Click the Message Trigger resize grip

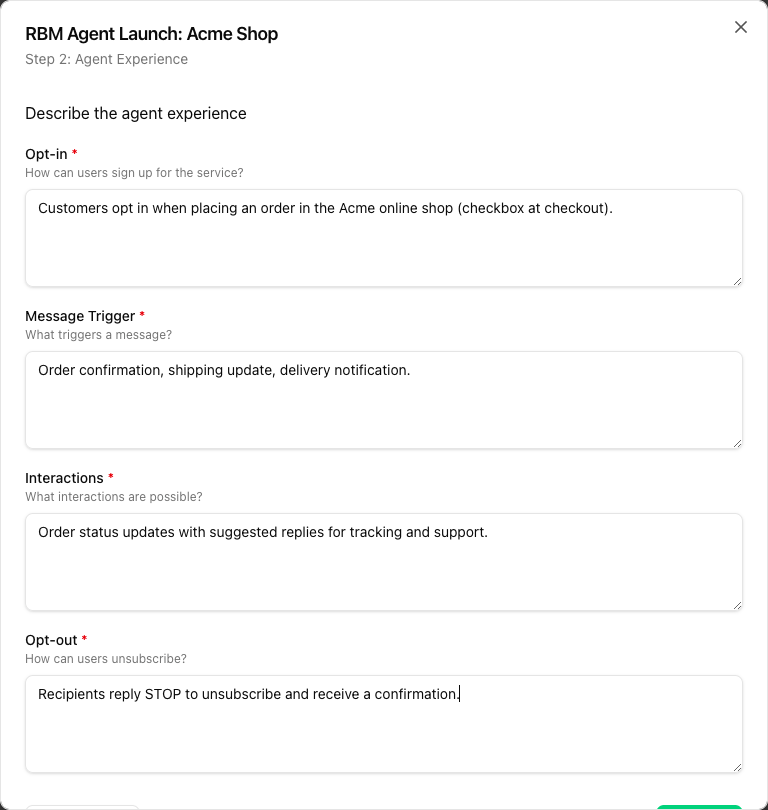tap(738, 444)
